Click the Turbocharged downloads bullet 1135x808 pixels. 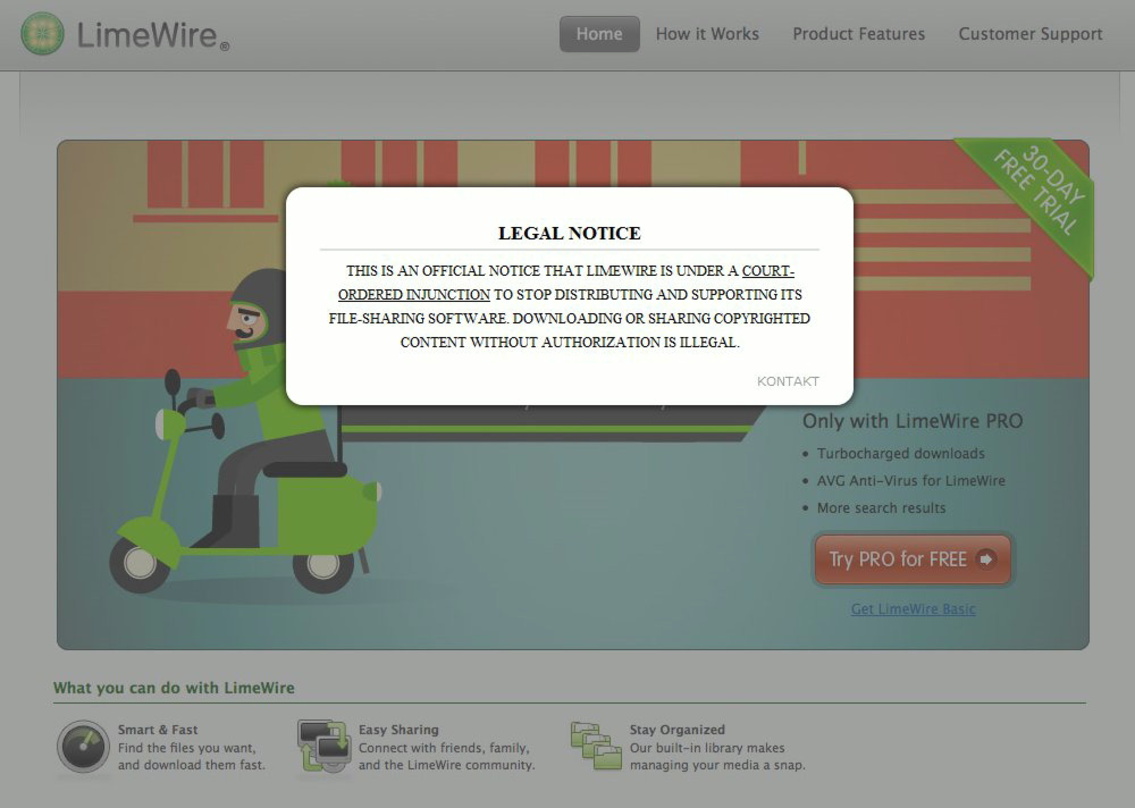click(x=900, y=453)
